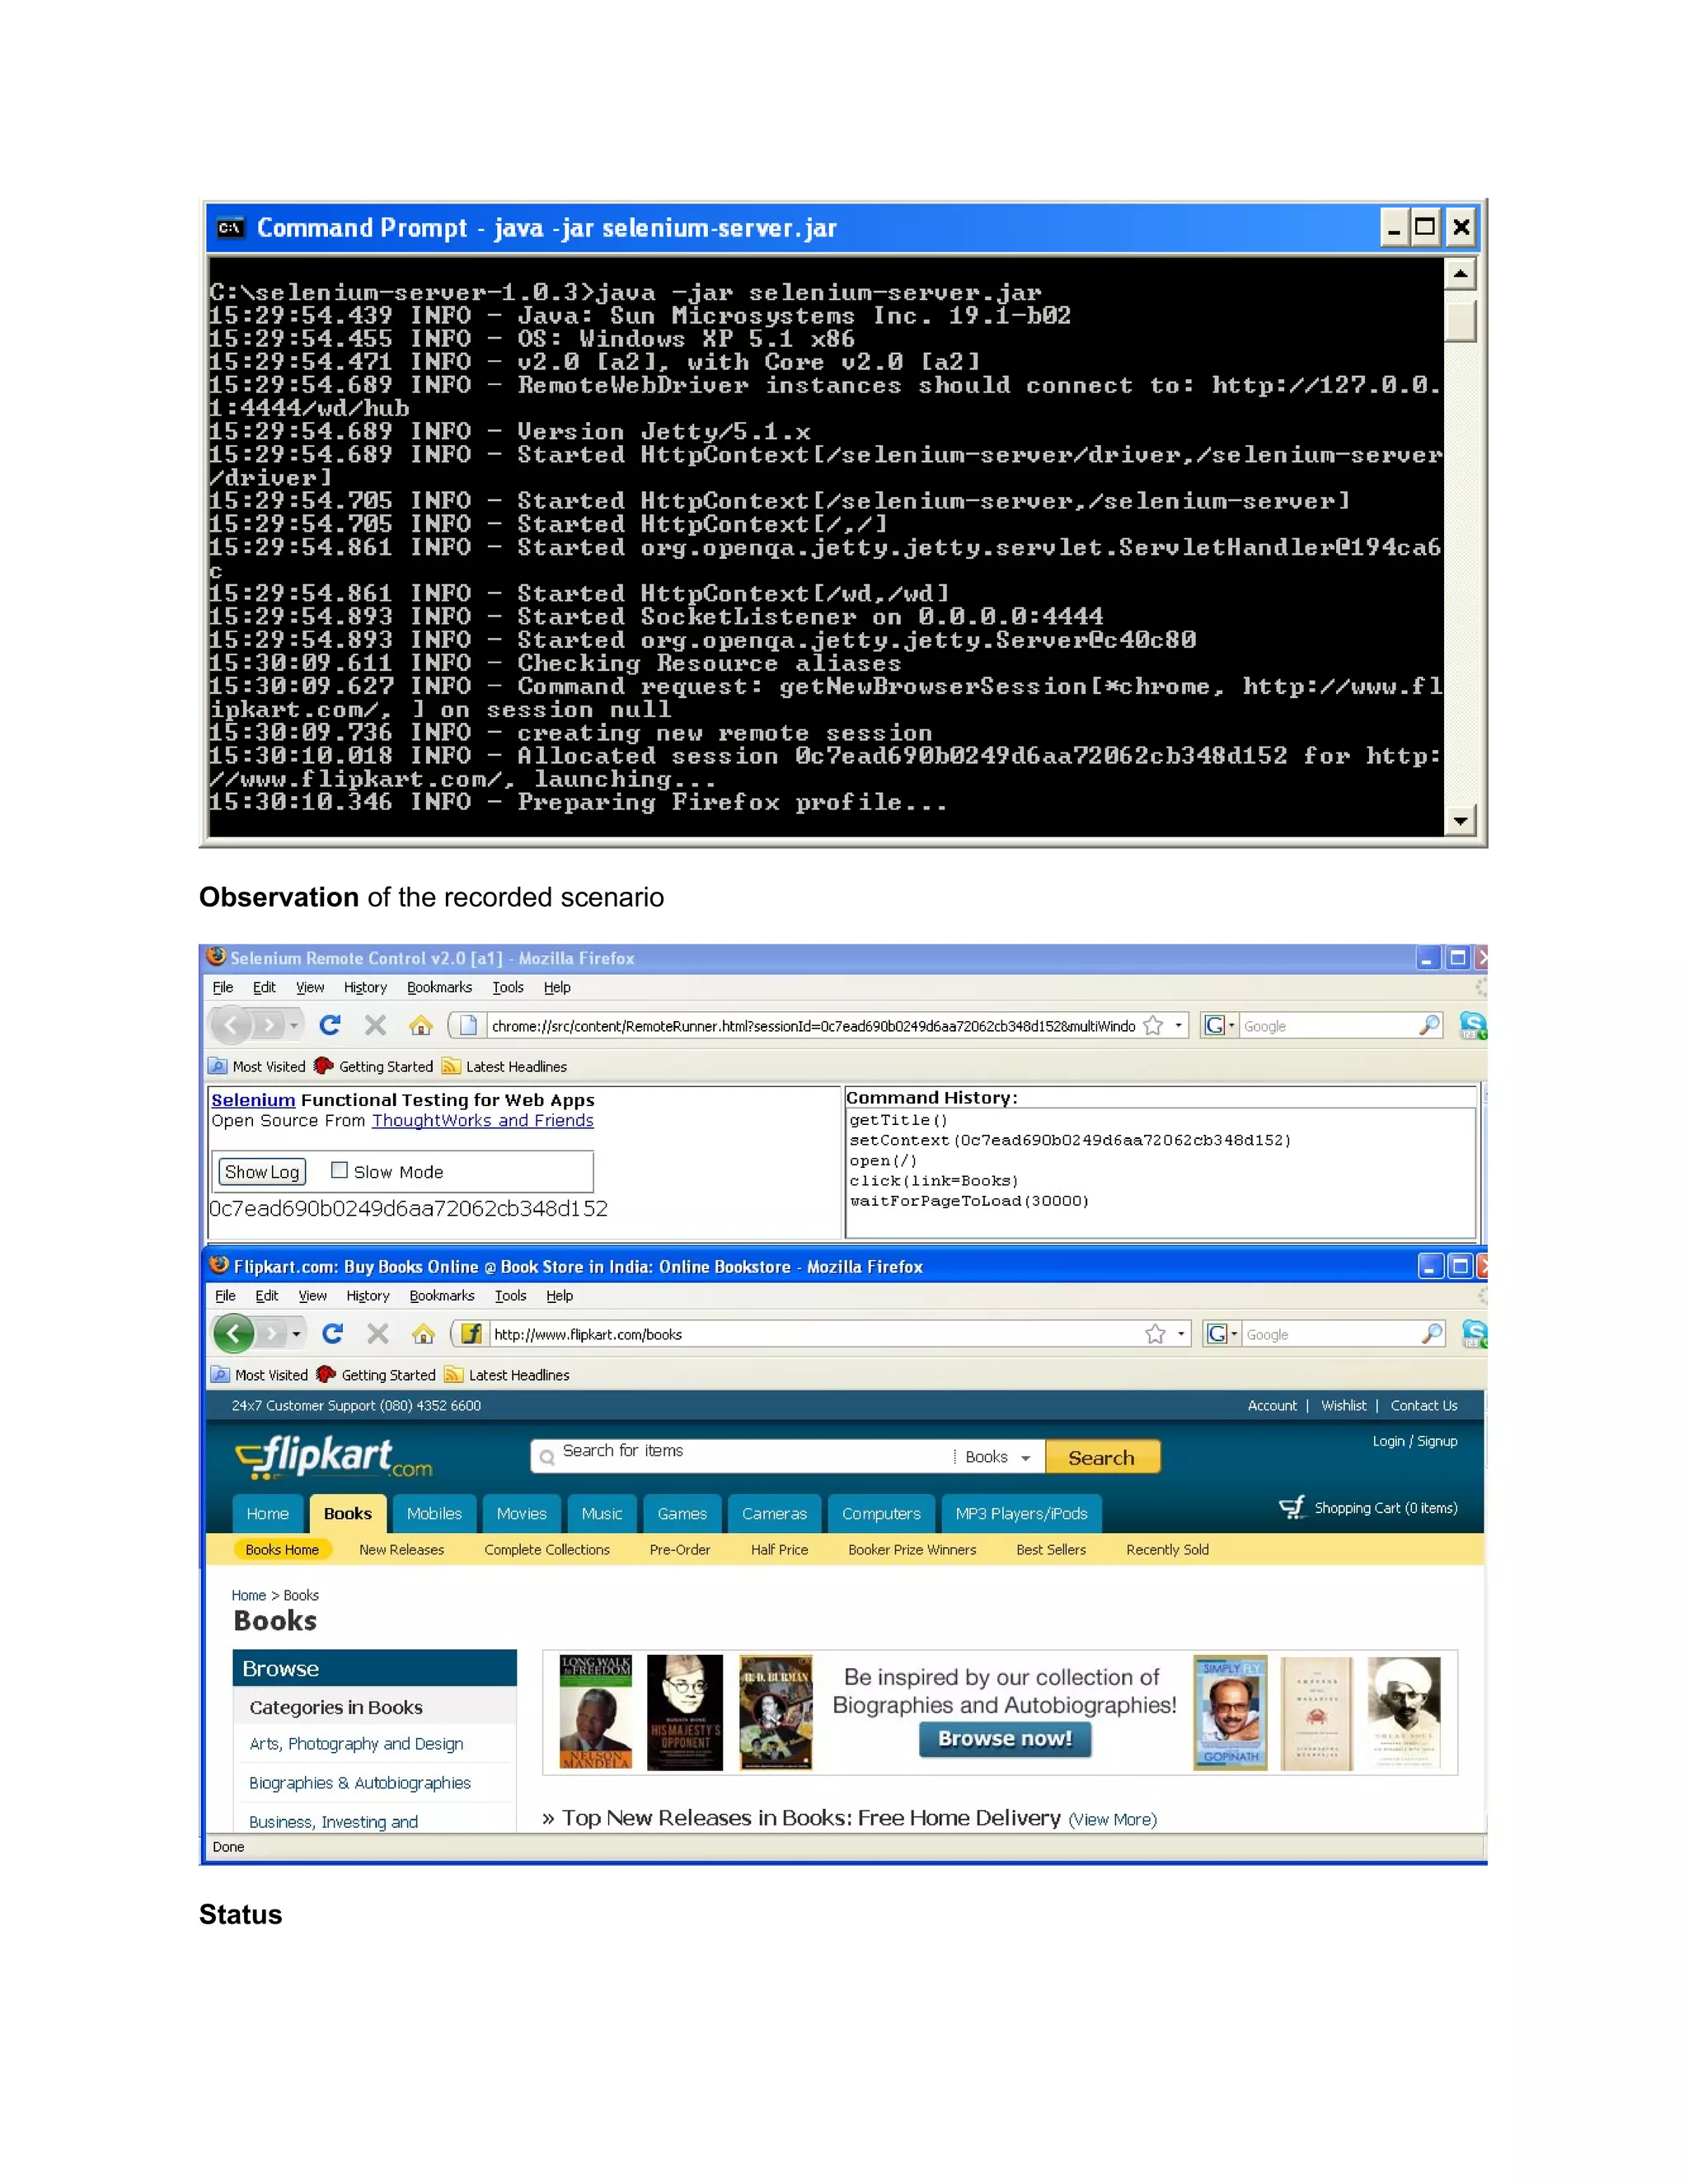1688x2184 pixels.
Task: Click green back arrow in Flipkart browser
Action: 234,1334
